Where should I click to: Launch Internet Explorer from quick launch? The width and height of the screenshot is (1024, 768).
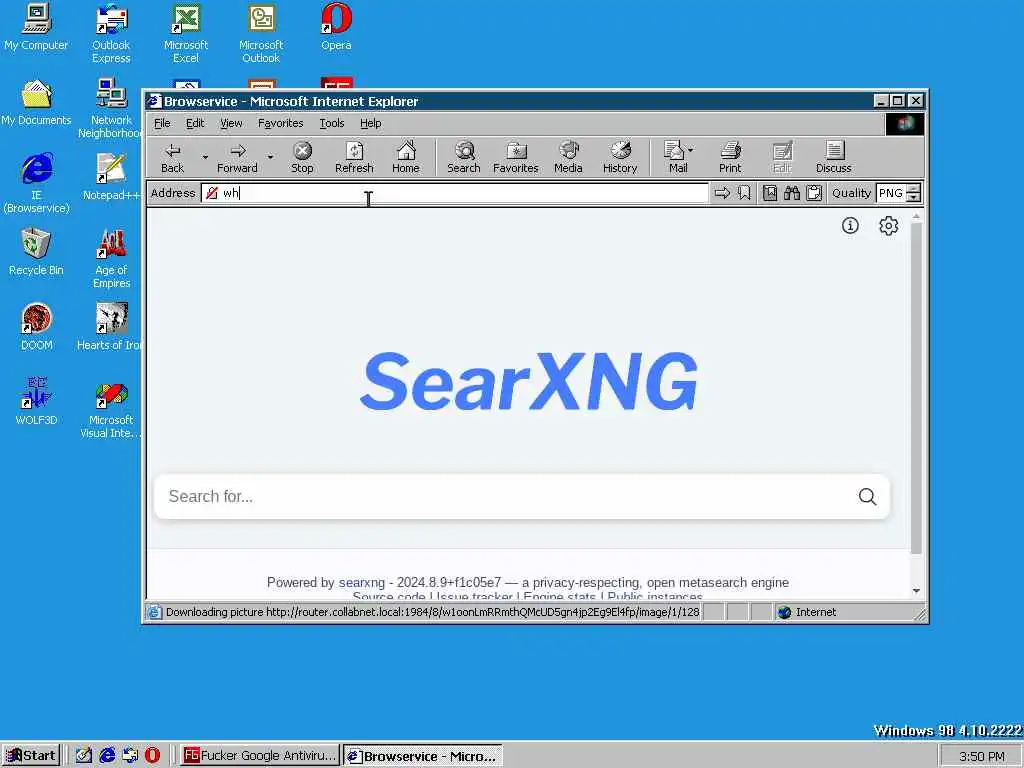tap(106, 756)
